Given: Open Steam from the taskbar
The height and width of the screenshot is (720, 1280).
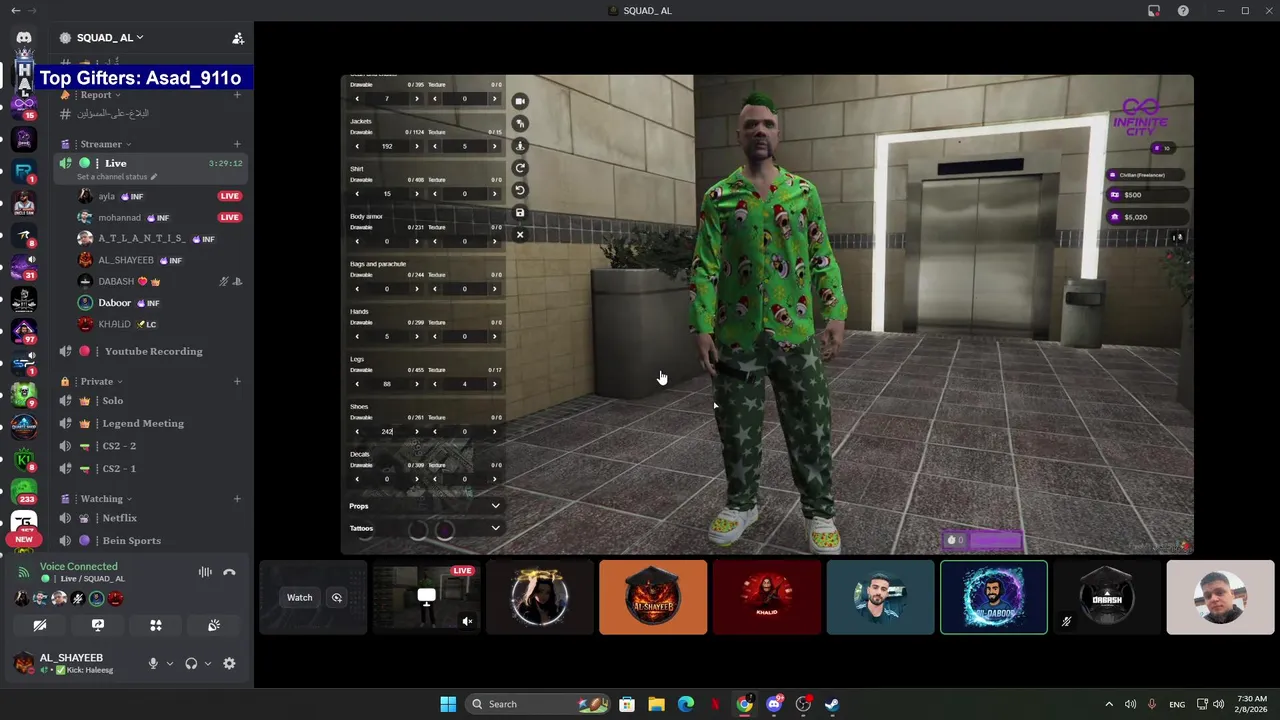Looking at the screenshot, I should coord(832,704).
